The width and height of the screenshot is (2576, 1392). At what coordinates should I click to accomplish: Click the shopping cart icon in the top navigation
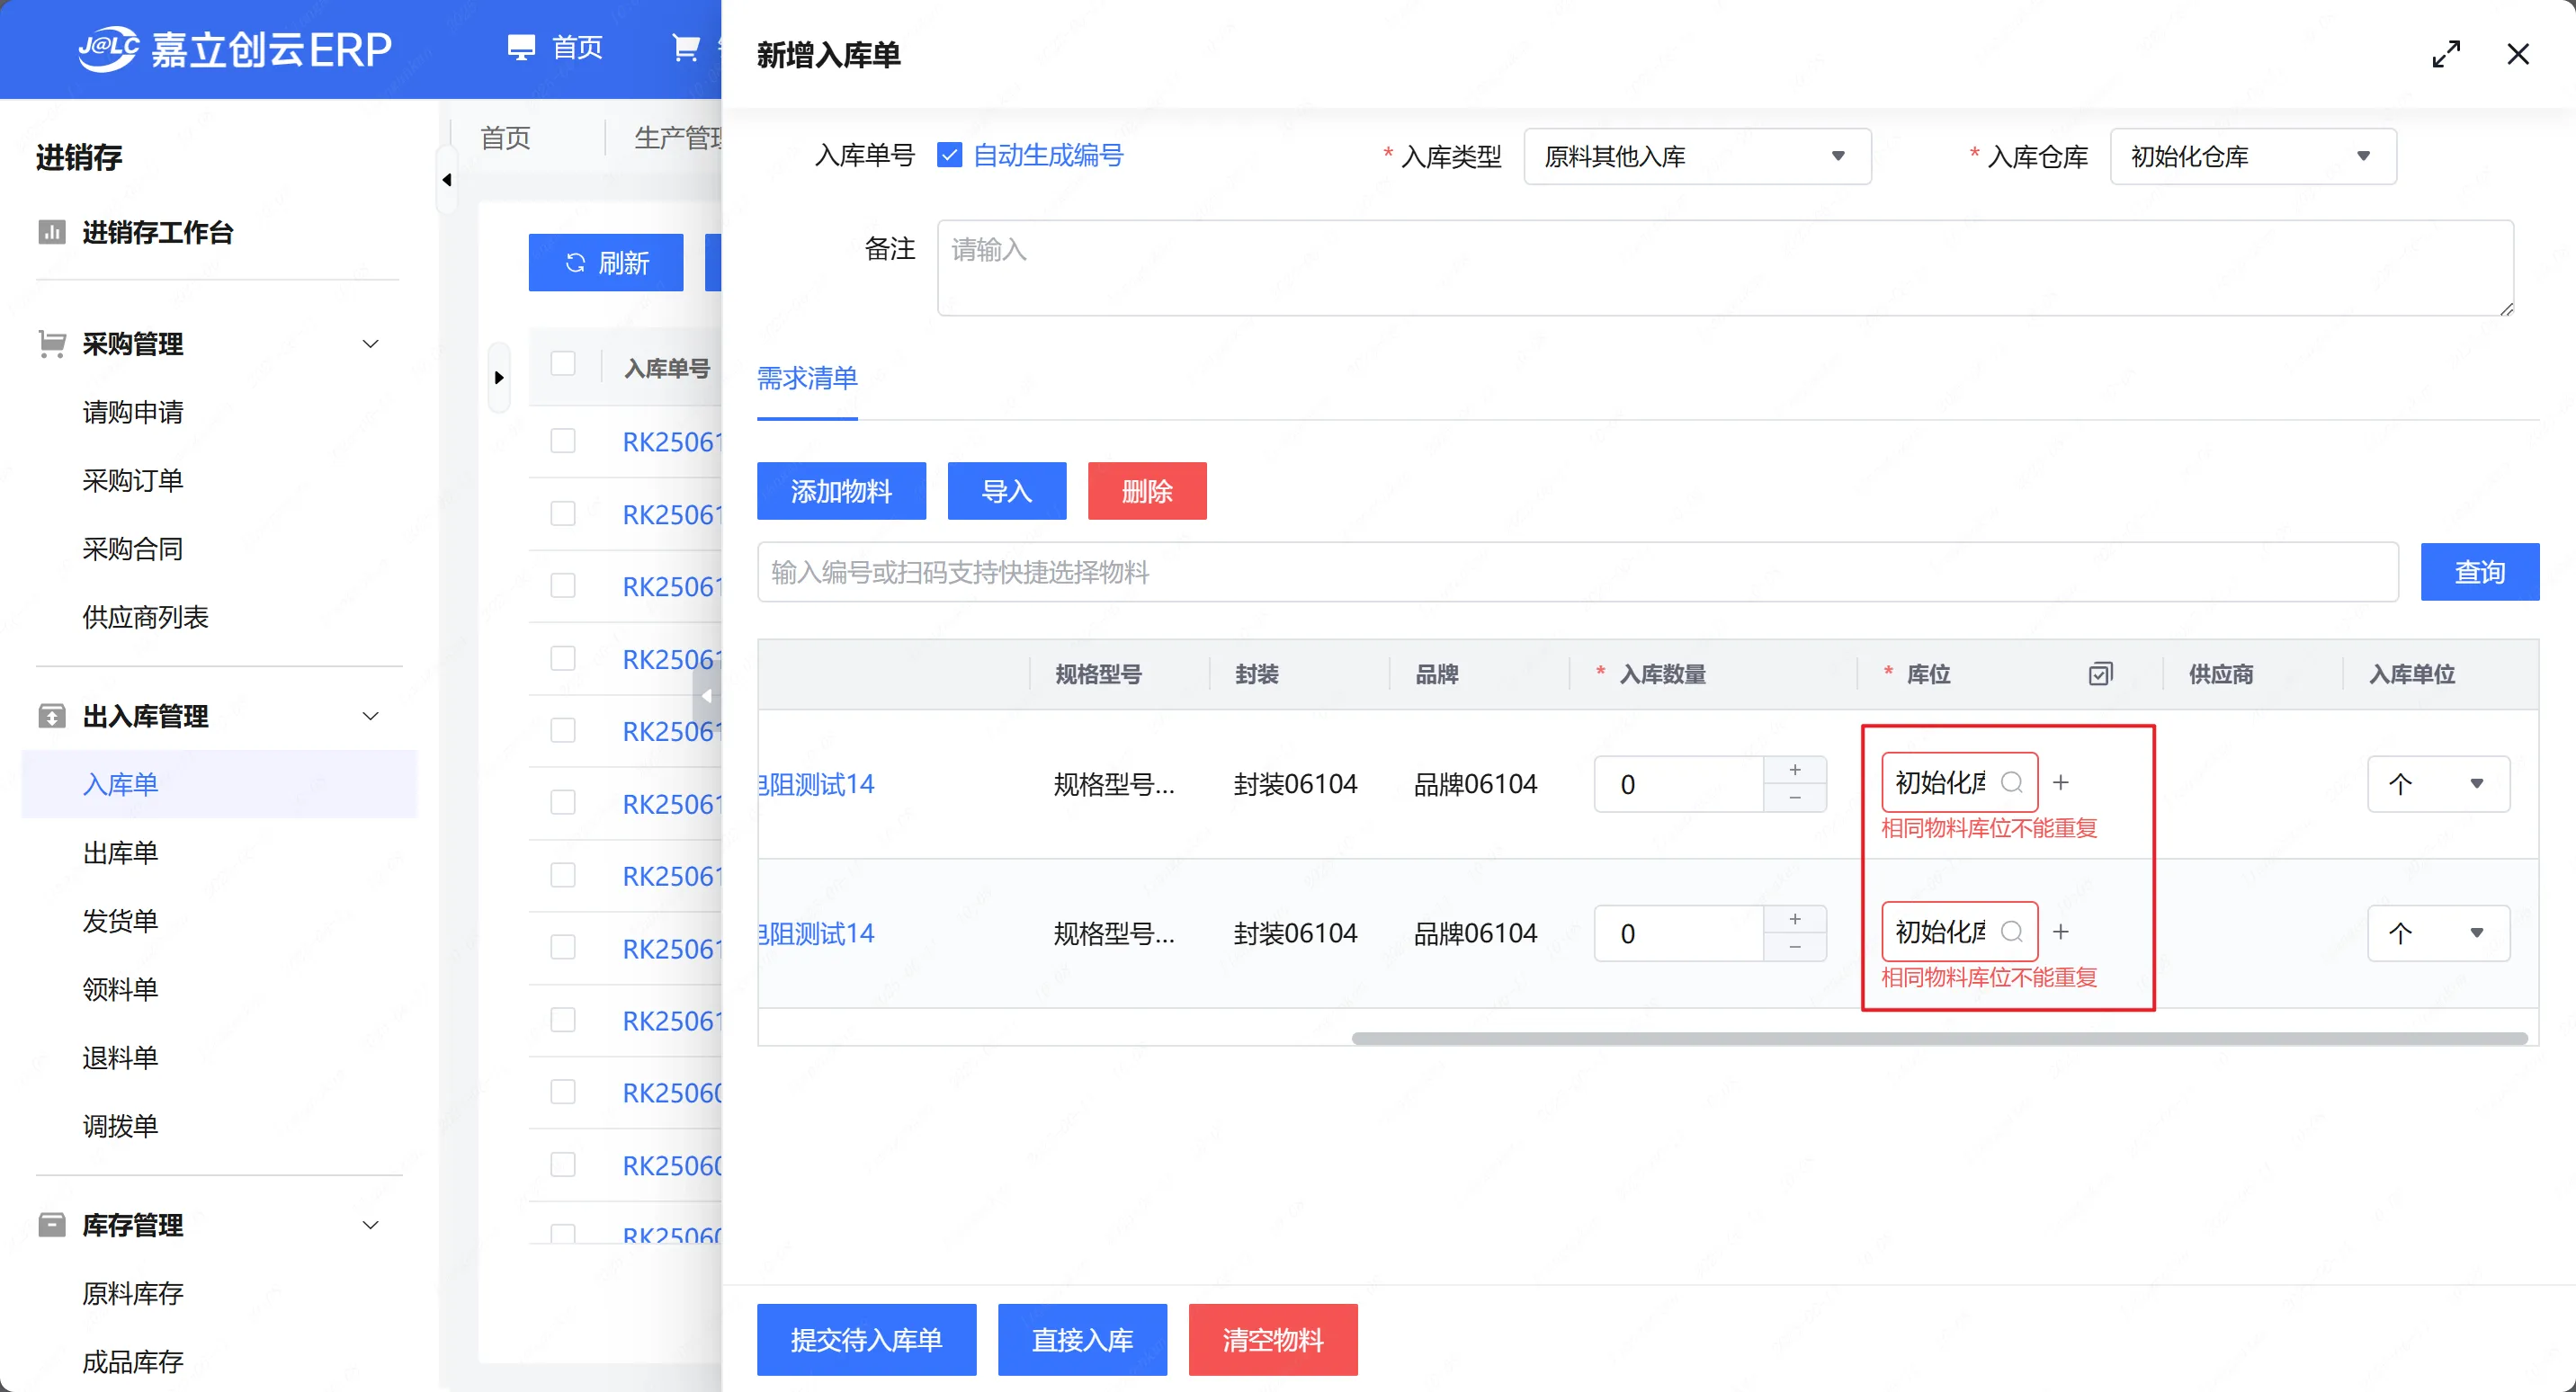pyautogui.click(x=685, y=47)
